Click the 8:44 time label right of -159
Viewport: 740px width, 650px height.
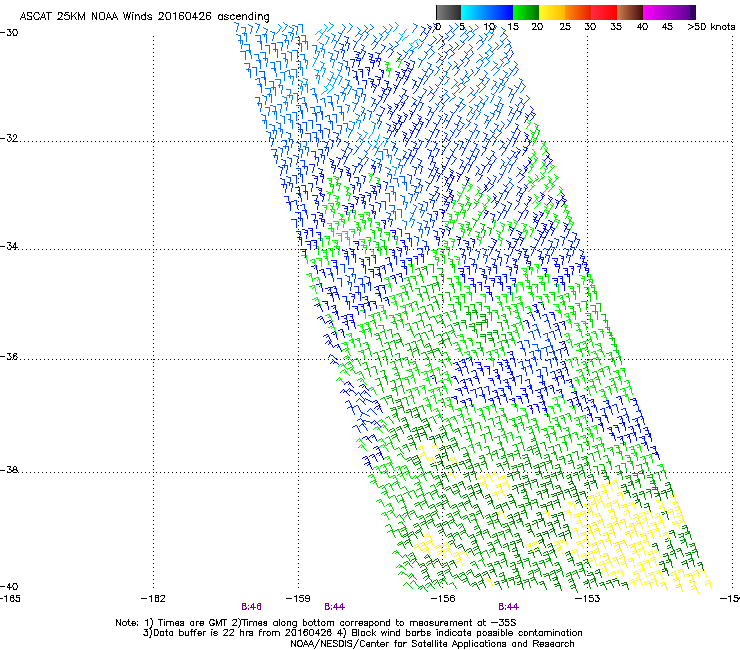point(334,607)
